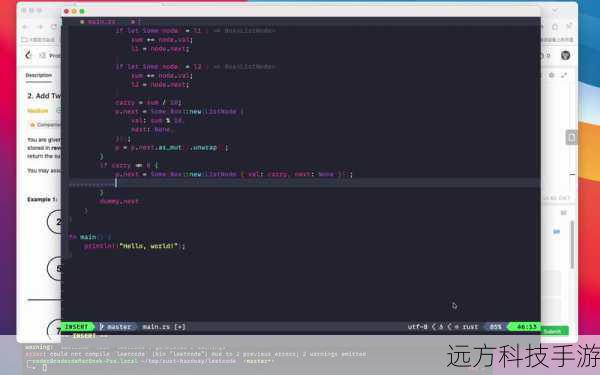Select the main.rs buffer tab in Vim
Viewport: 600px width, 375px height.
pyautogui.click(x=101, y=22)
